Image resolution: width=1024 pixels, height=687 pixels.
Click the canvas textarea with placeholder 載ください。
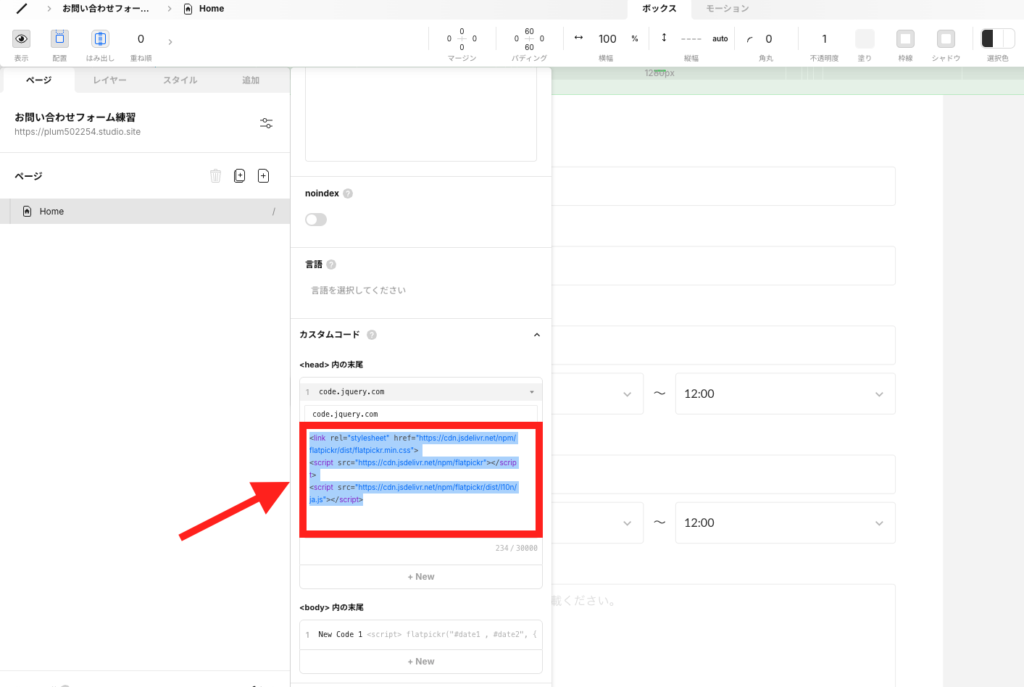pos(724,633)
